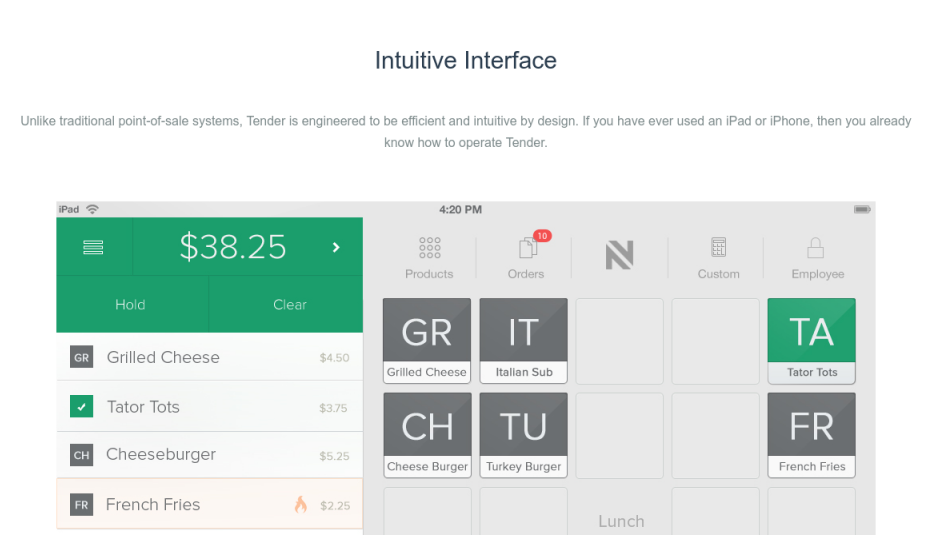Select the CH icon beside Cheeseburger row
937x535 pixels.
coord(81,455)
